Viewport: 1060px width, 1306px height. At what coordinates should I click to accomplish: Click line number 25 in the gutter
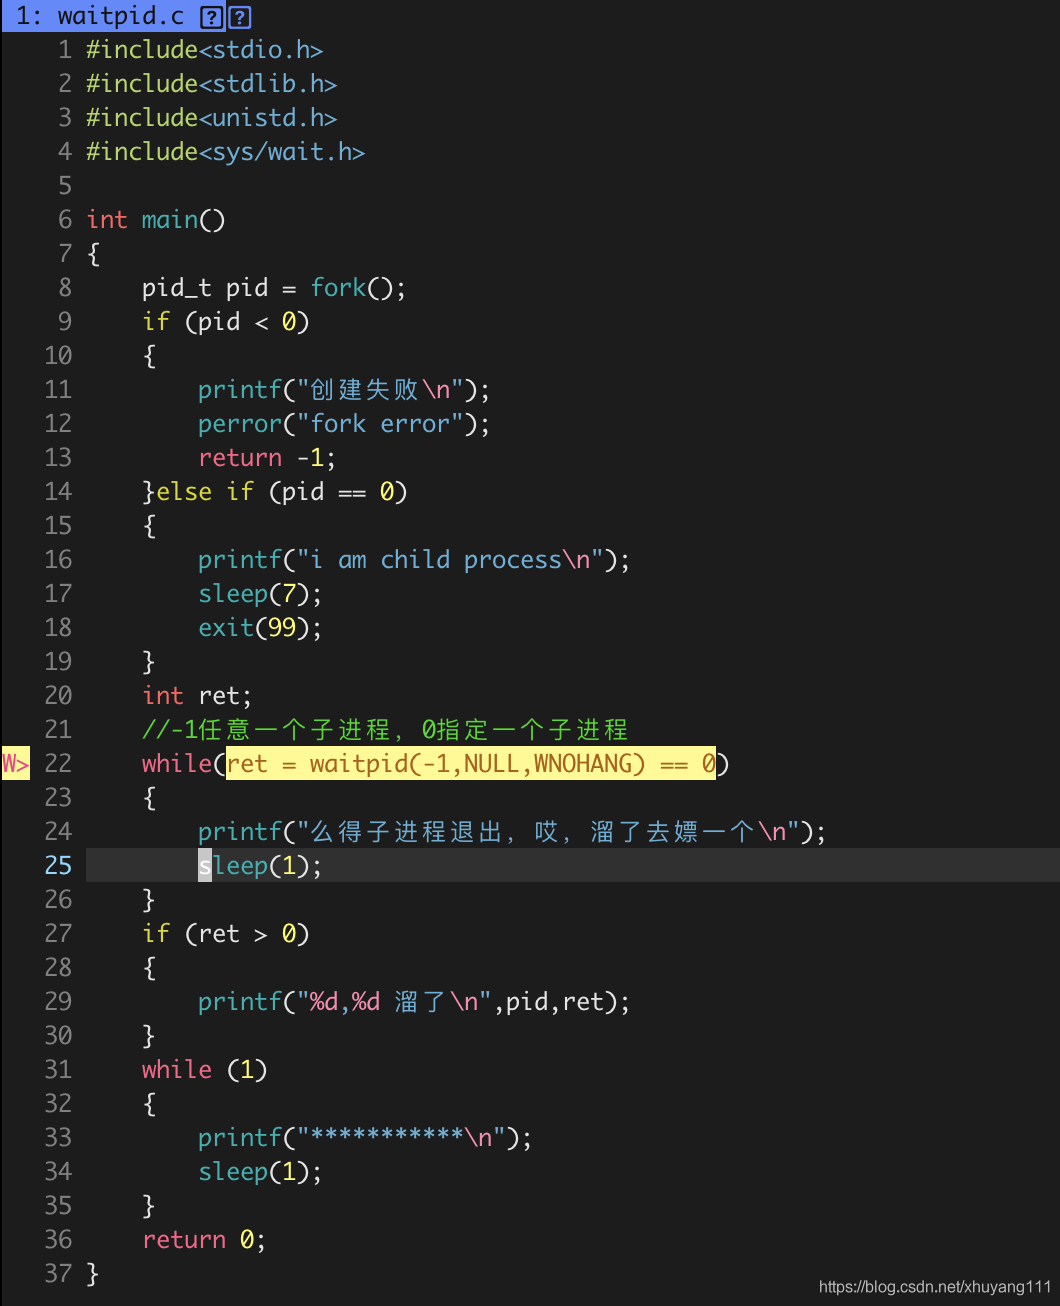click(x=58, y=866)
